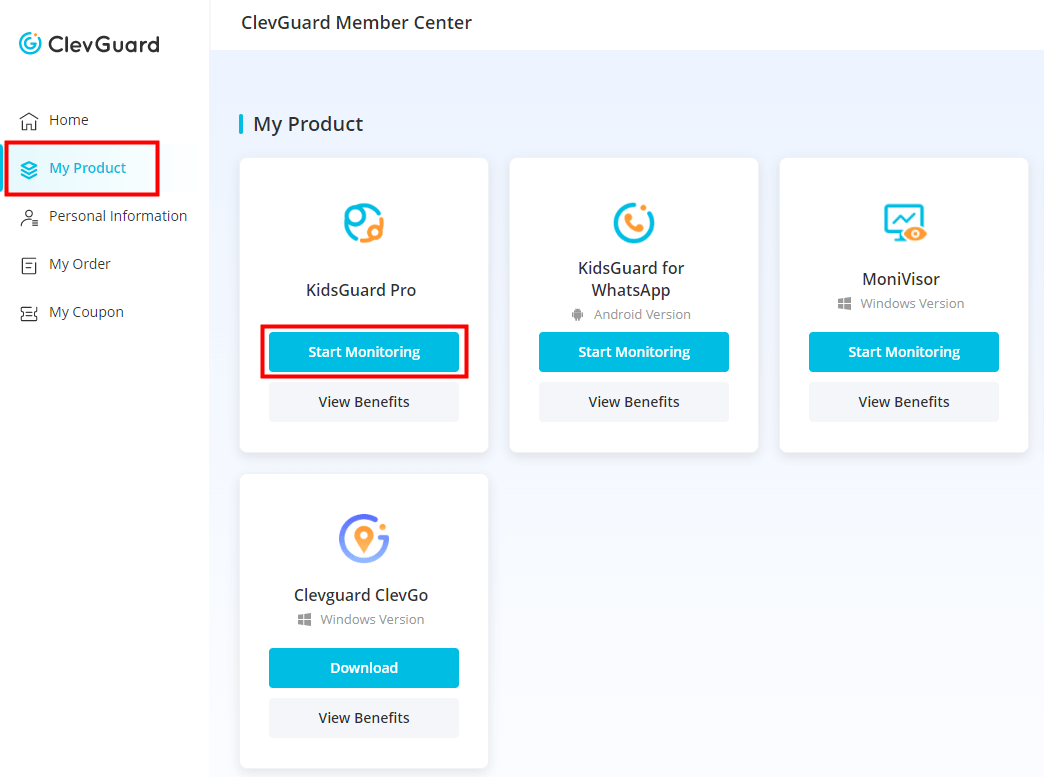
Task: Click Windows Version label under MoniVisor
Action: tap(912, 304)
